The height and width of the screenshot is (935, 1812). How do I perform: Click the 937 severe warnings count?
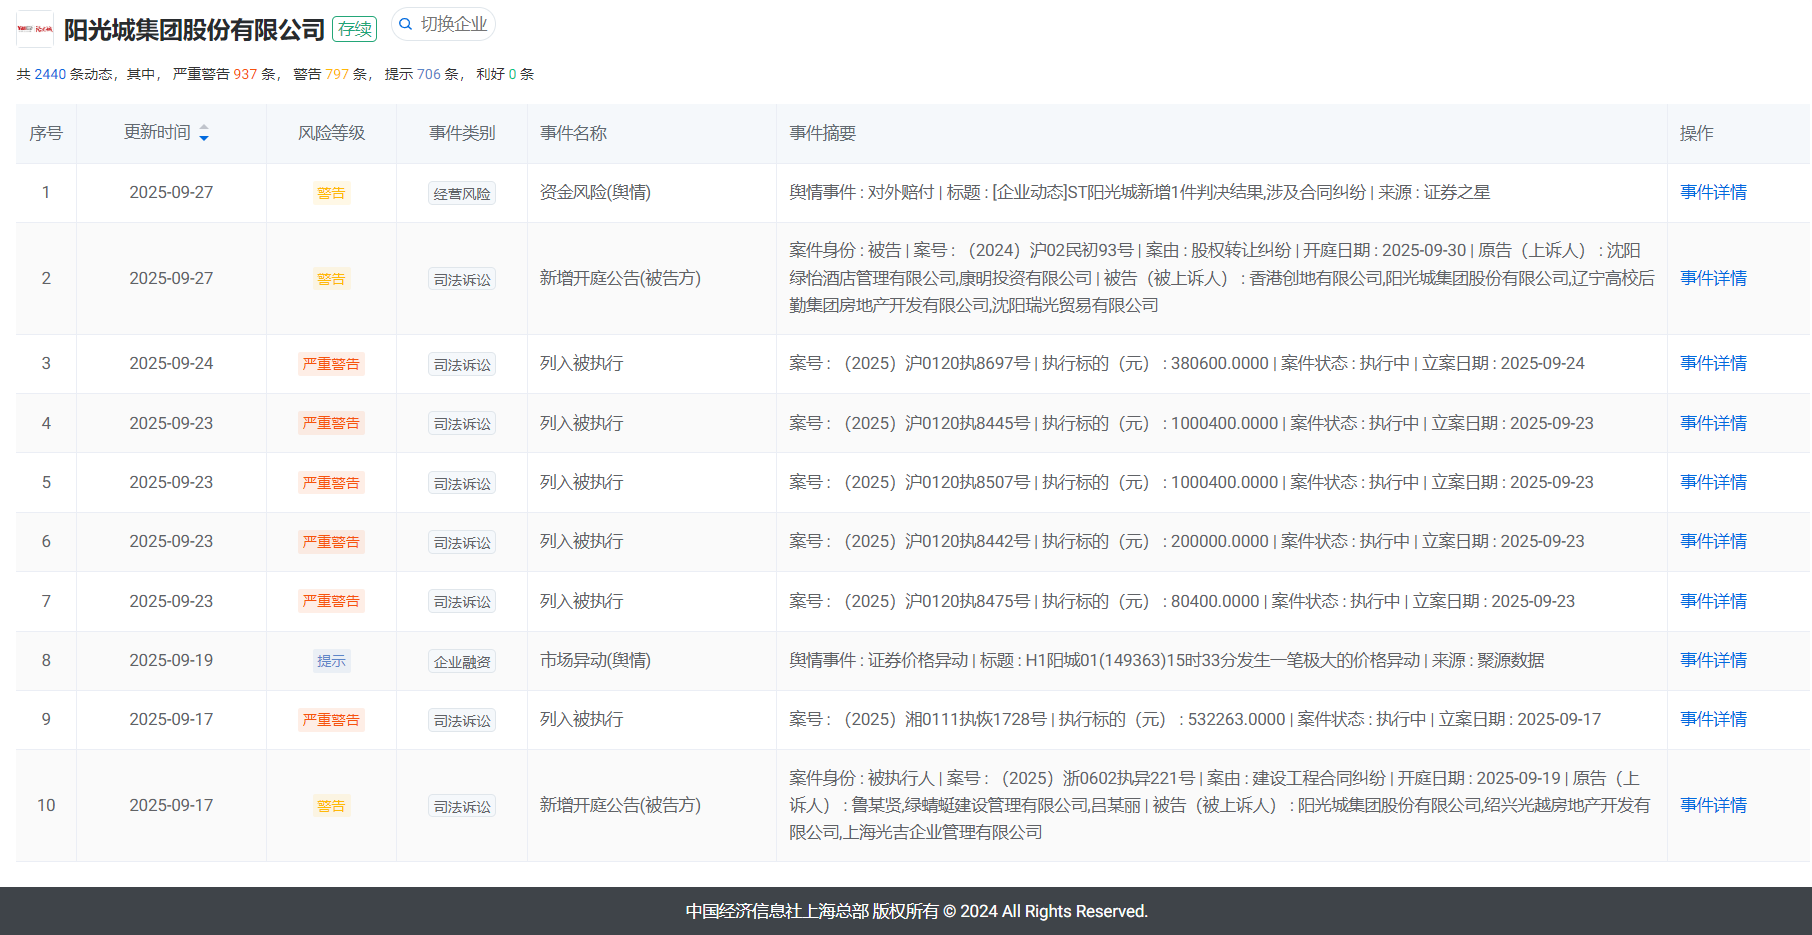pos(245,74)
